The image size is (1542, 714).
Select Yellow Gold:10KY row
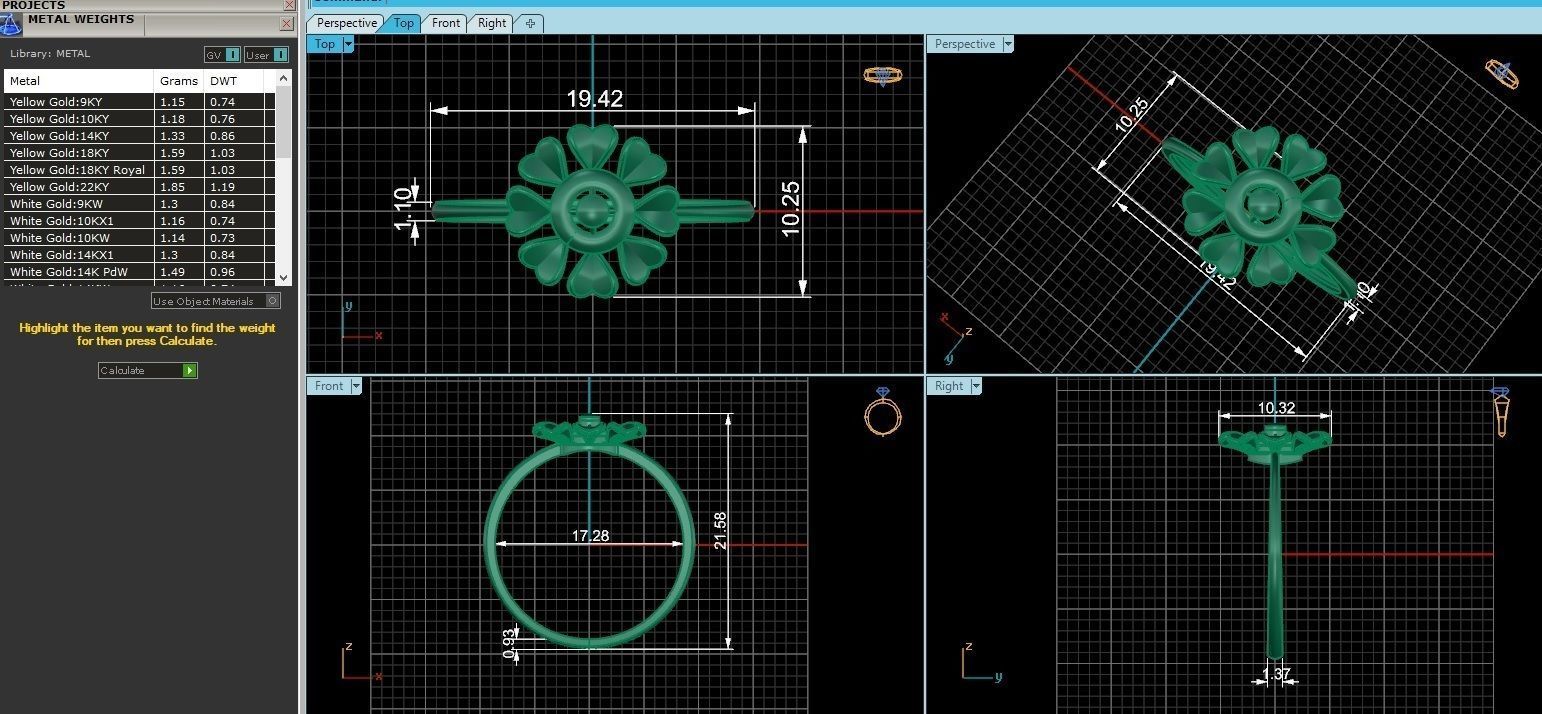click(x=139, y=119)
